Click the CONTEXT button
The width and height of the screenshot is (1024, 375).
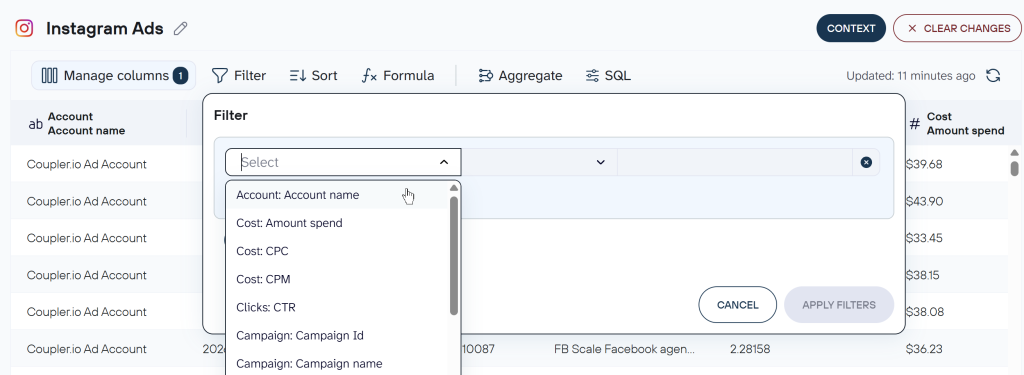coord(851,28)
